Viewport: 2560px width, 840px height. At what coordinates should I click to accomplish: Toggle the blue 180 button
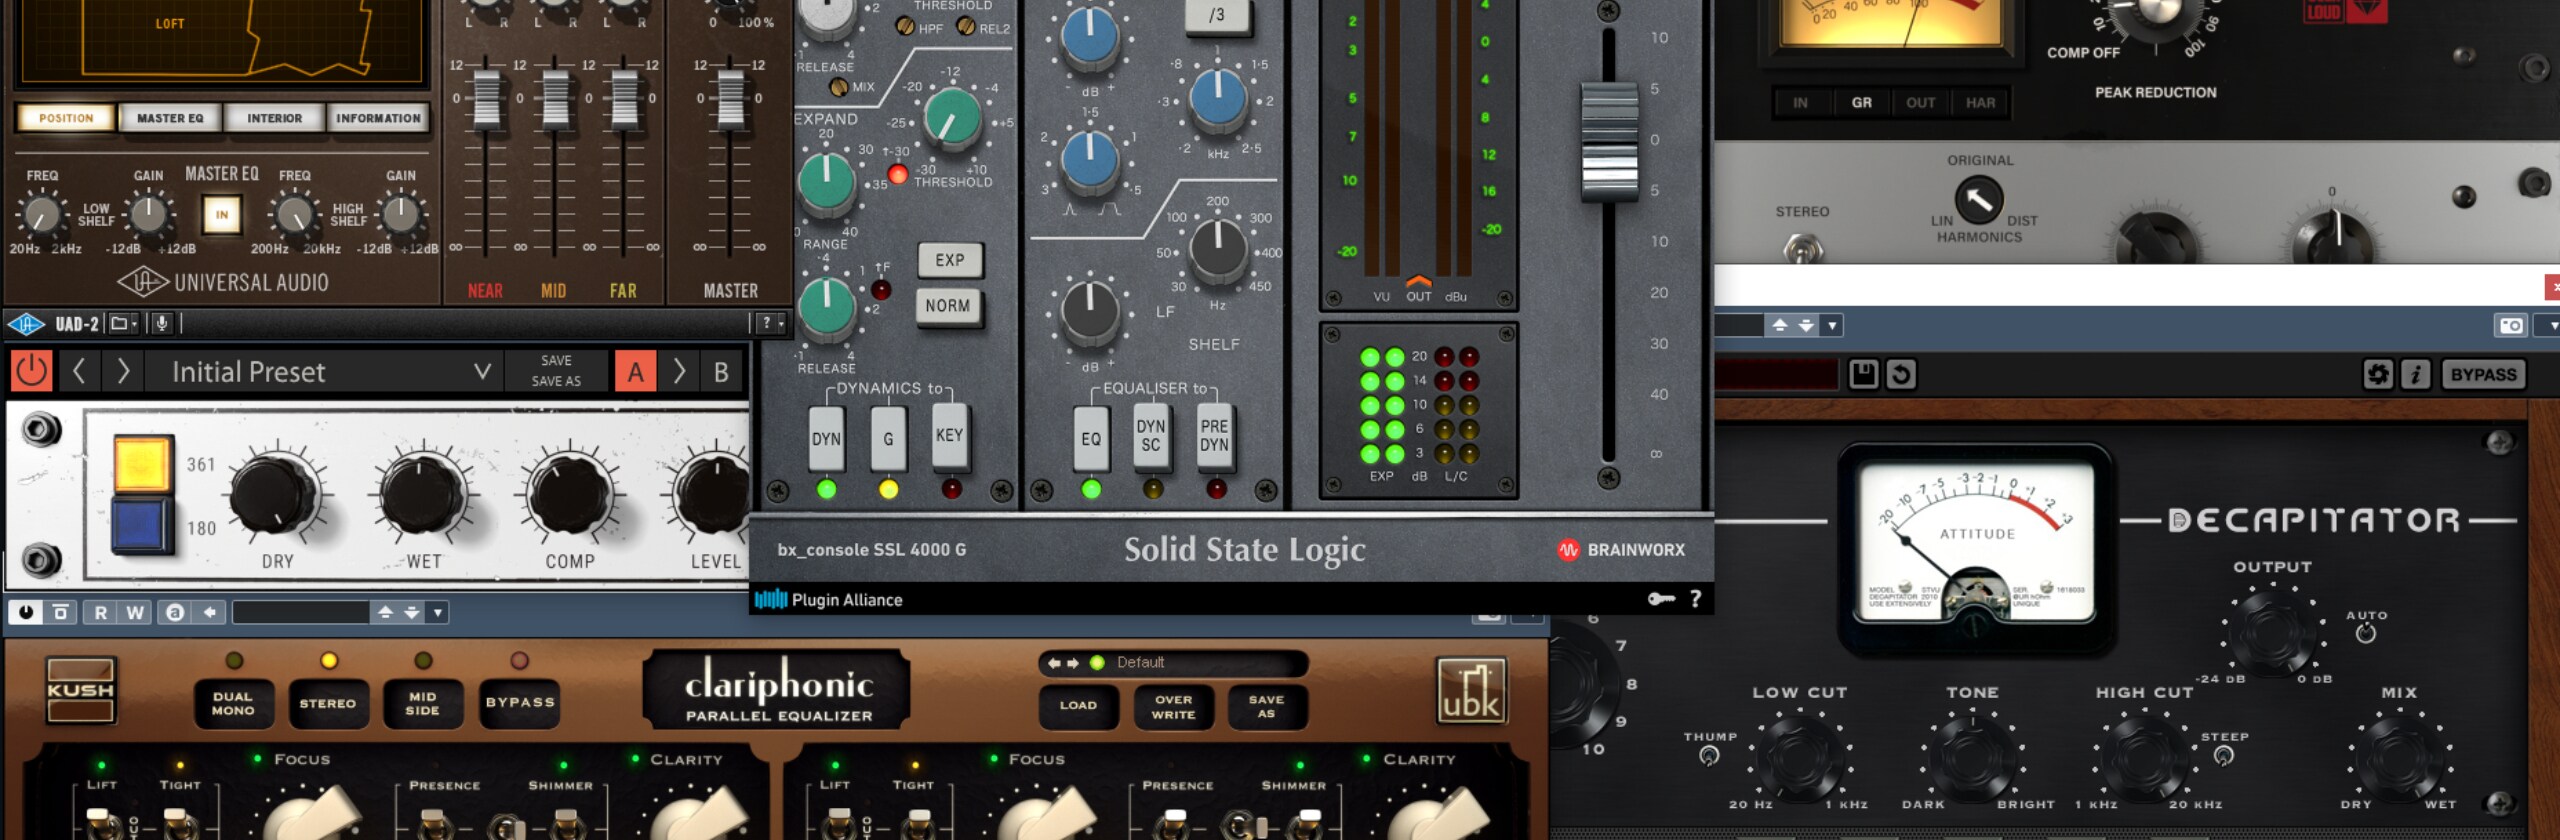tap(141, 524)
